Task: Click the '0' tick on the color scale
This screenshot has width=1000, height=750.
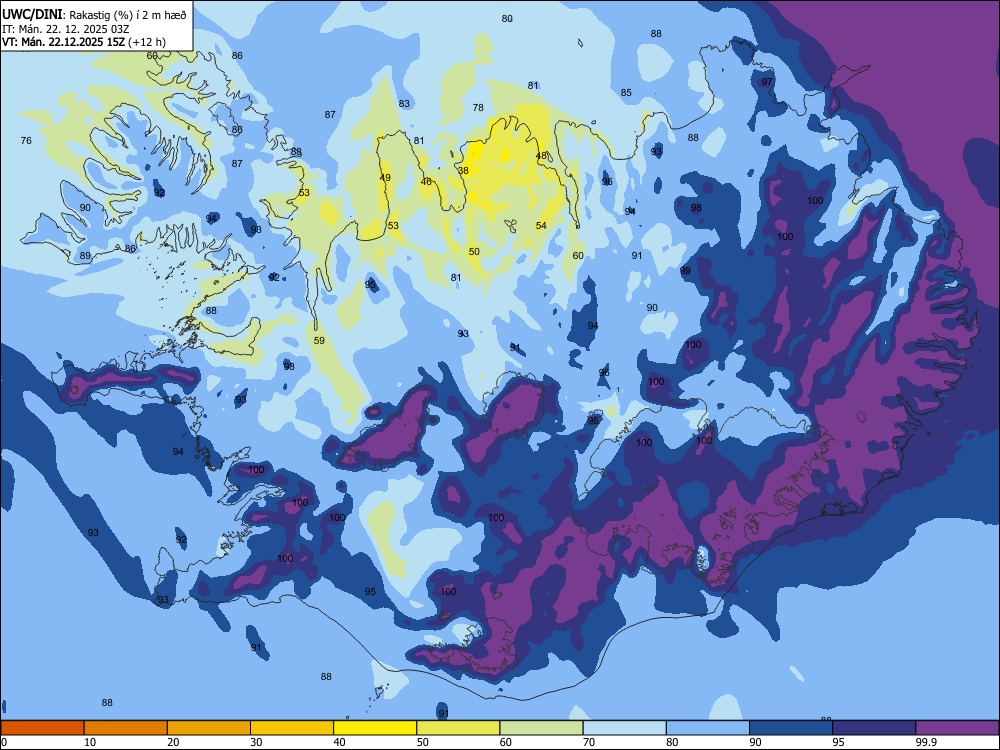Action: [4, 742]
